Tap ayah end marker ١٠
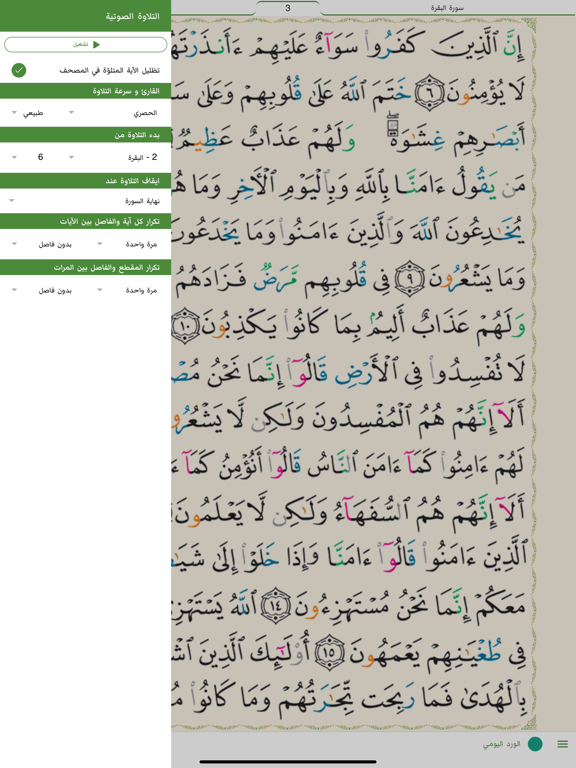Image resolution: width=576 pixels, height=768 pixels. [185, 325]
